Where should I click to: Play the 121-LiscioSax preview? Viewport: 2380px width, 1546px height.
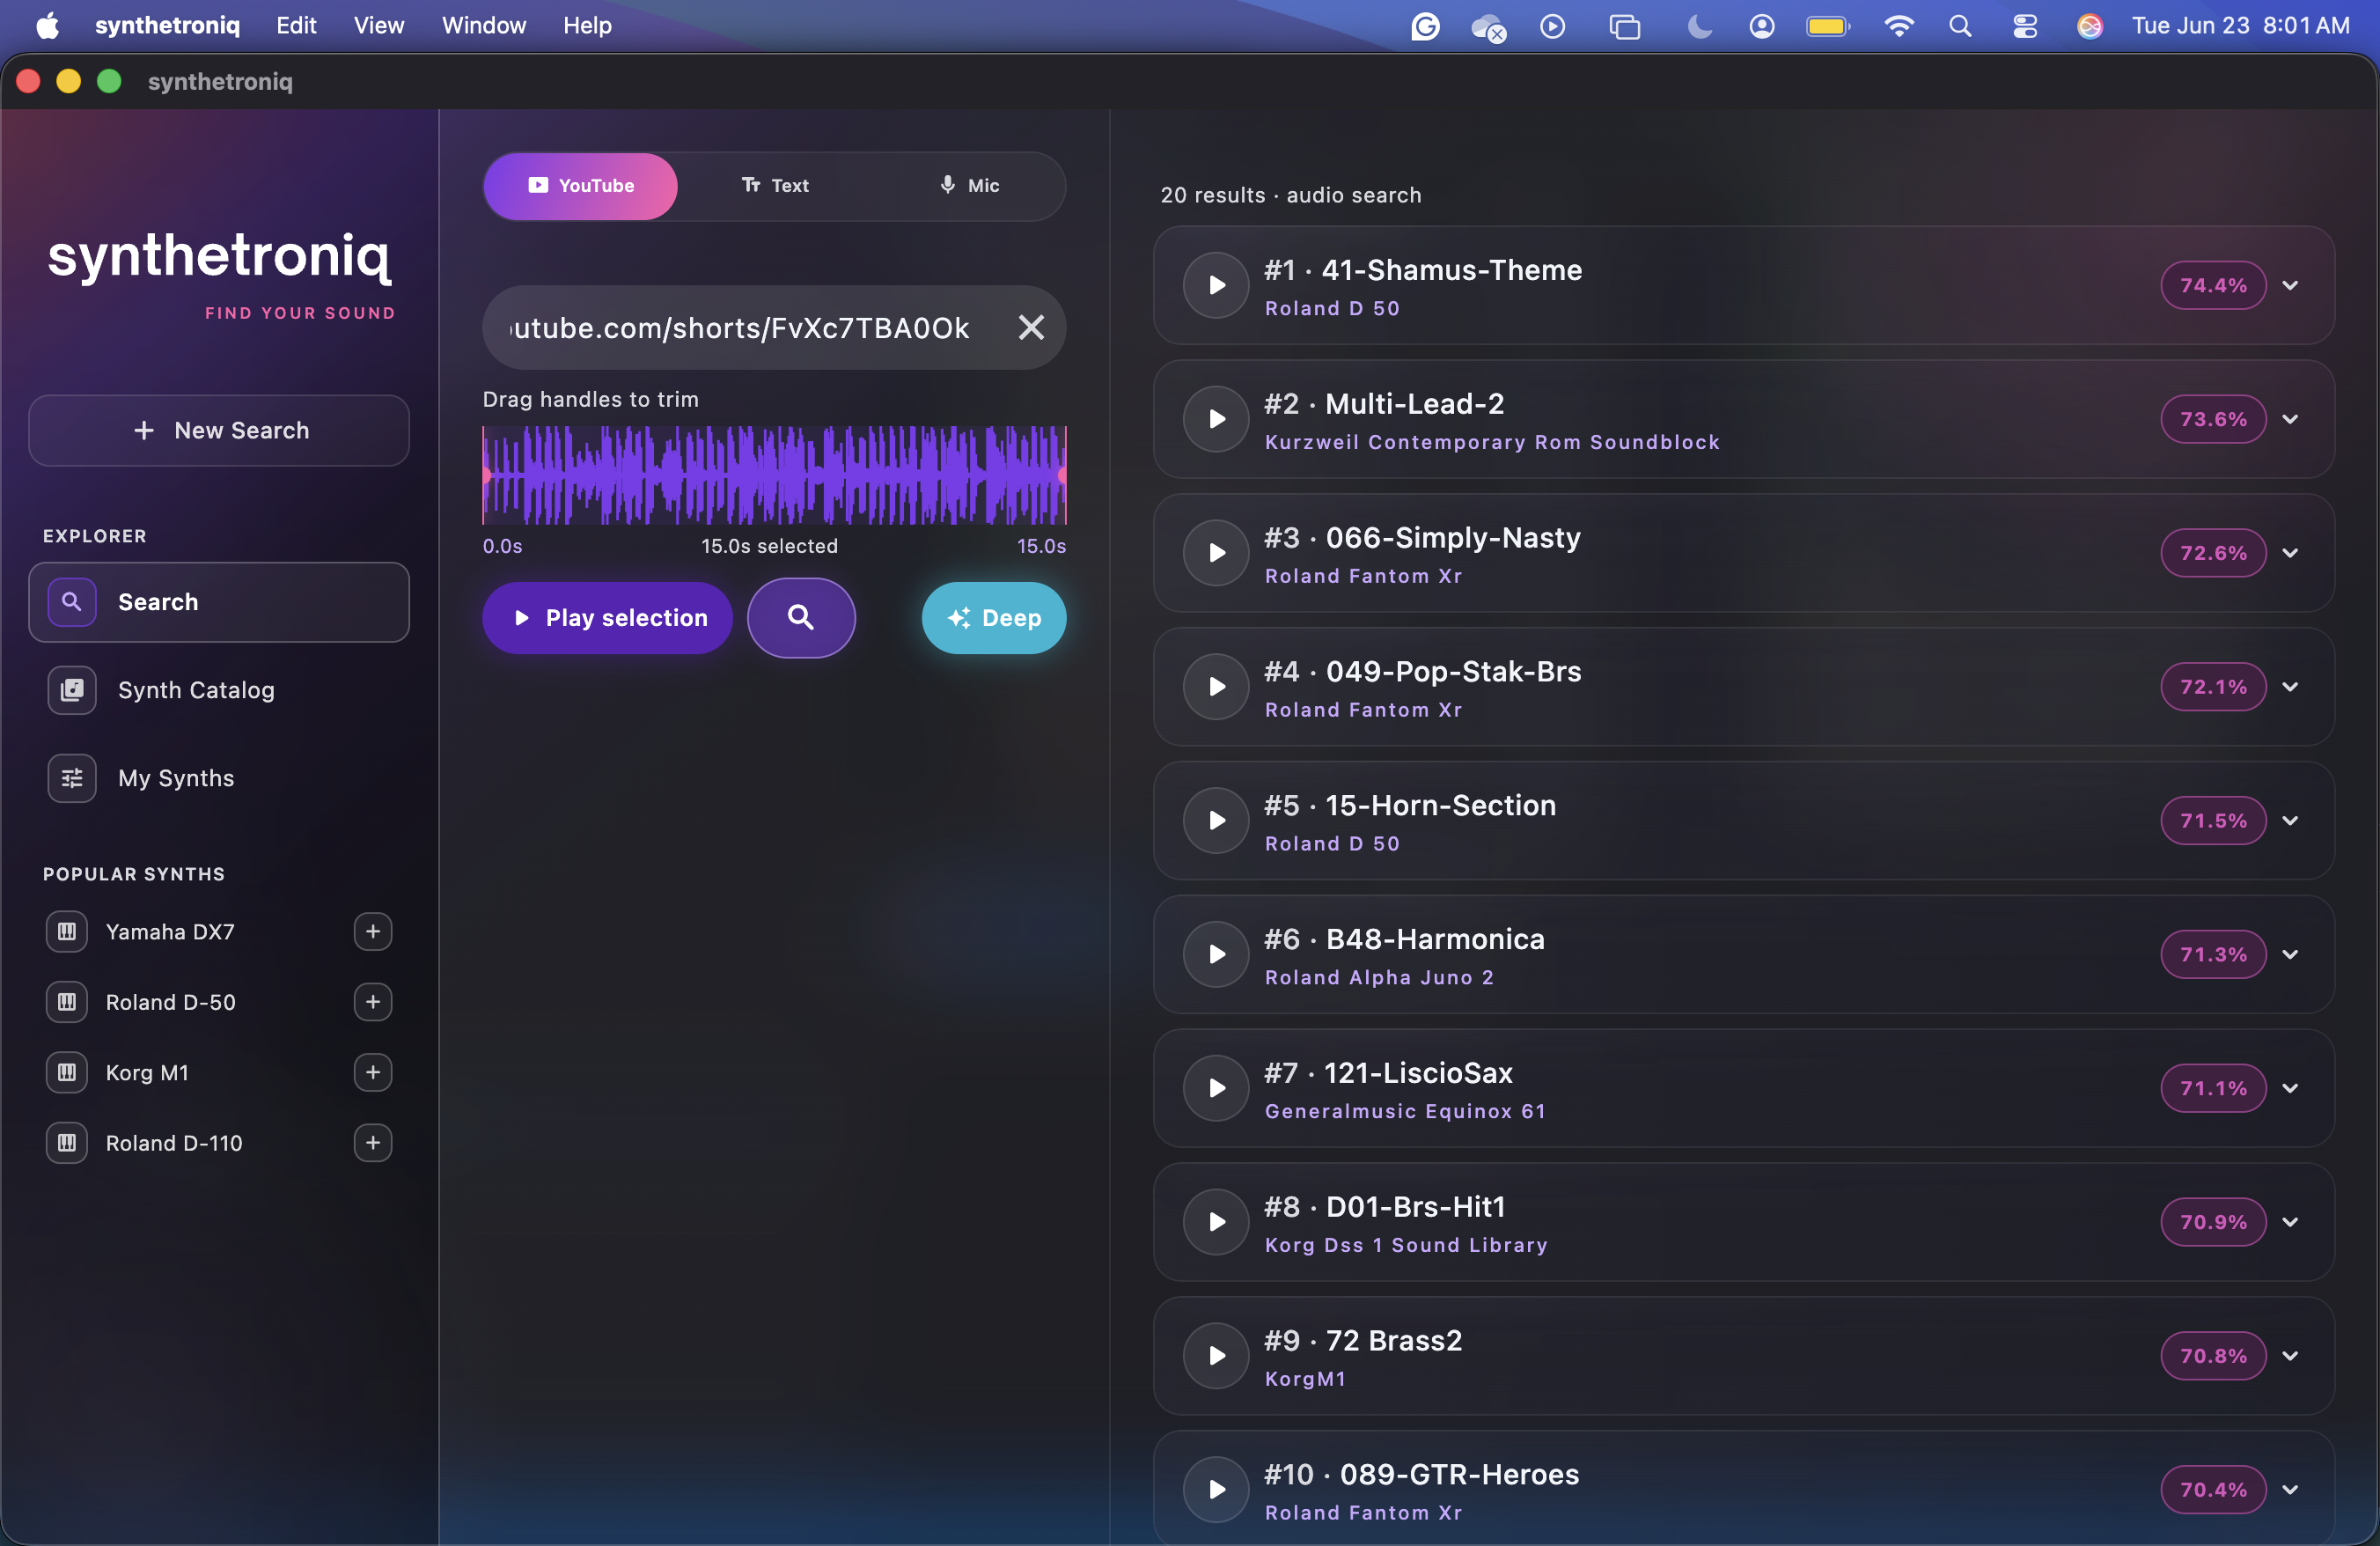click(1216, 1088)
